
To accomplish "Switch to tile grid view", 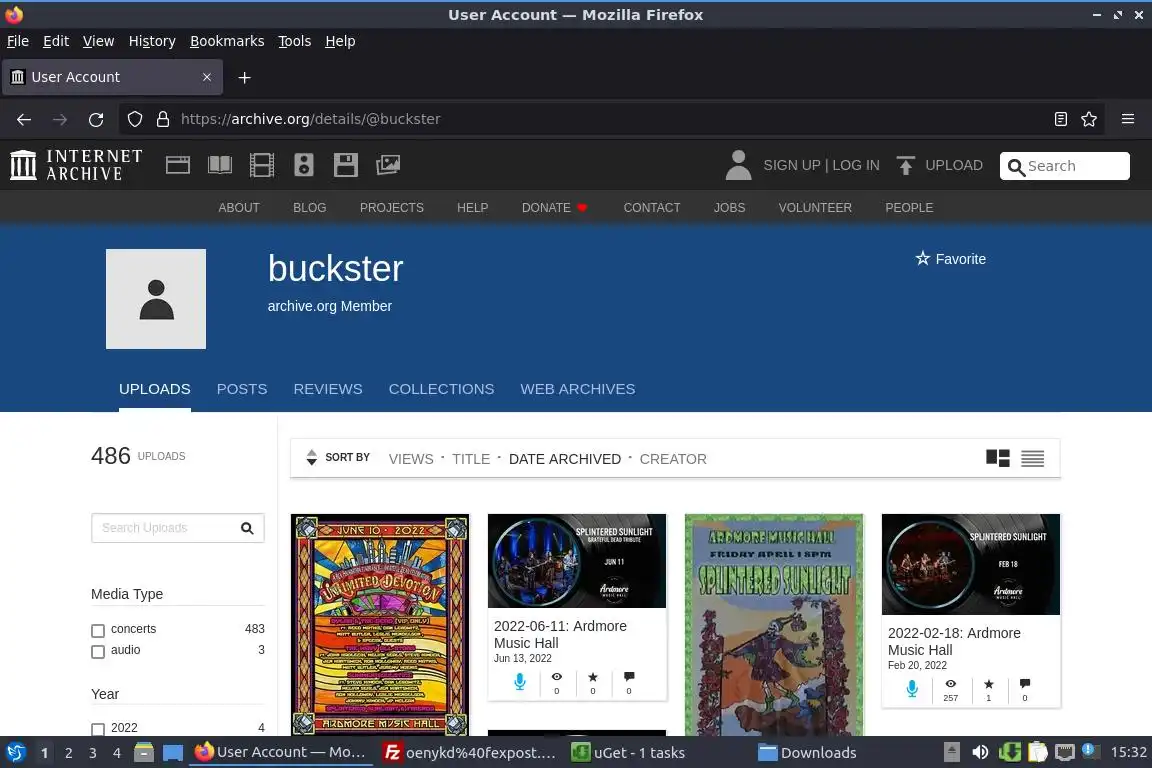I will [x=998, y=459].
